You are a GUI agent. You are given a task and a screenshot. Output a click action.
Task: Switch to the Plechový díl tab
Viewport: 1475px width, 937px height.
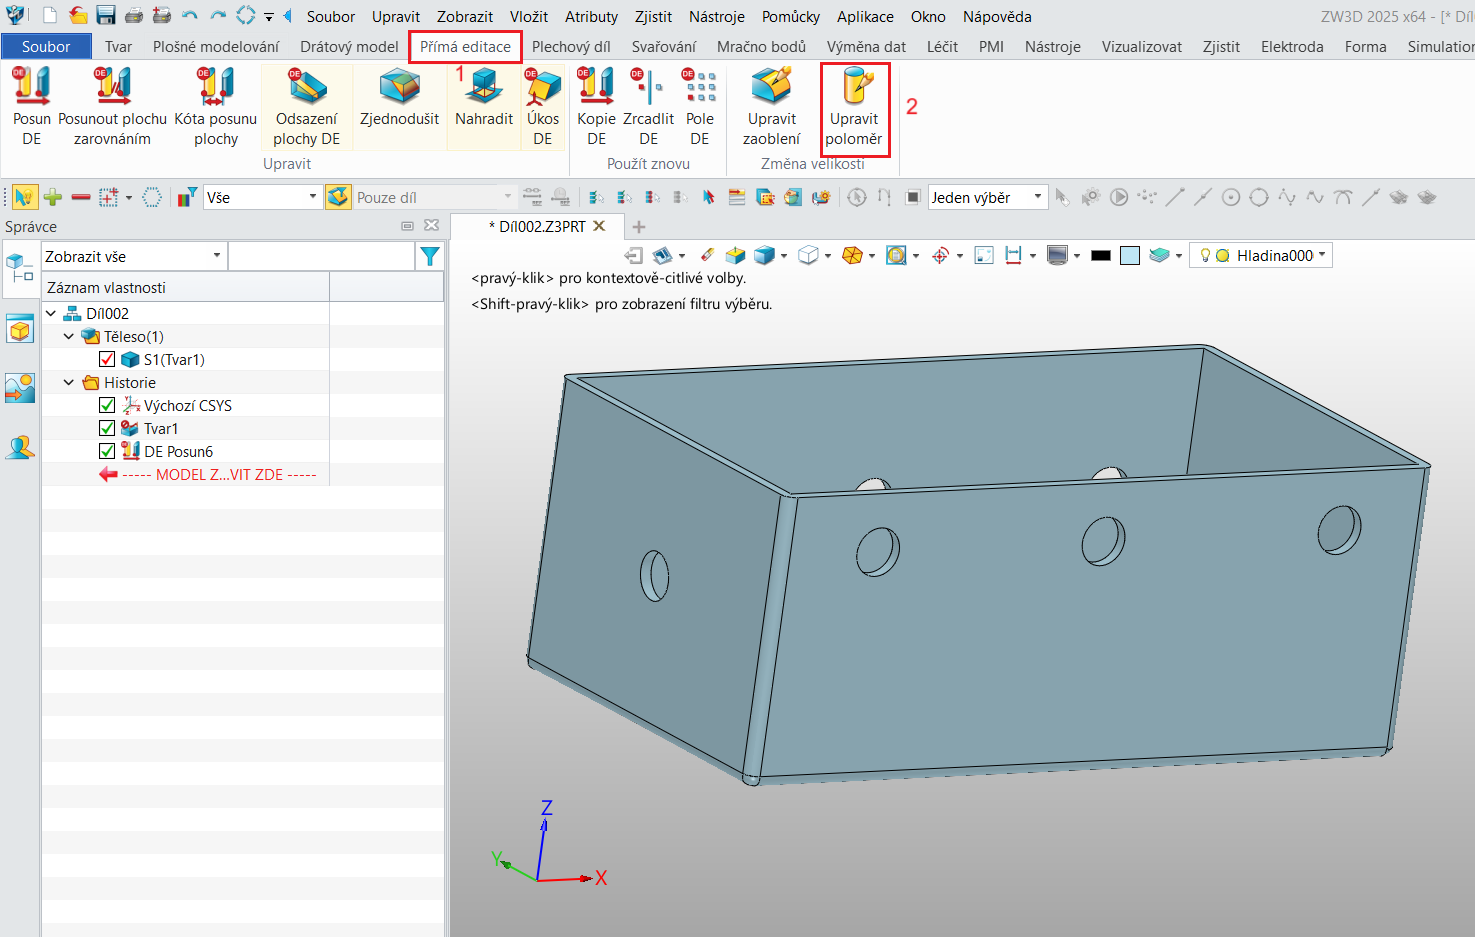[x=571, y=46]
